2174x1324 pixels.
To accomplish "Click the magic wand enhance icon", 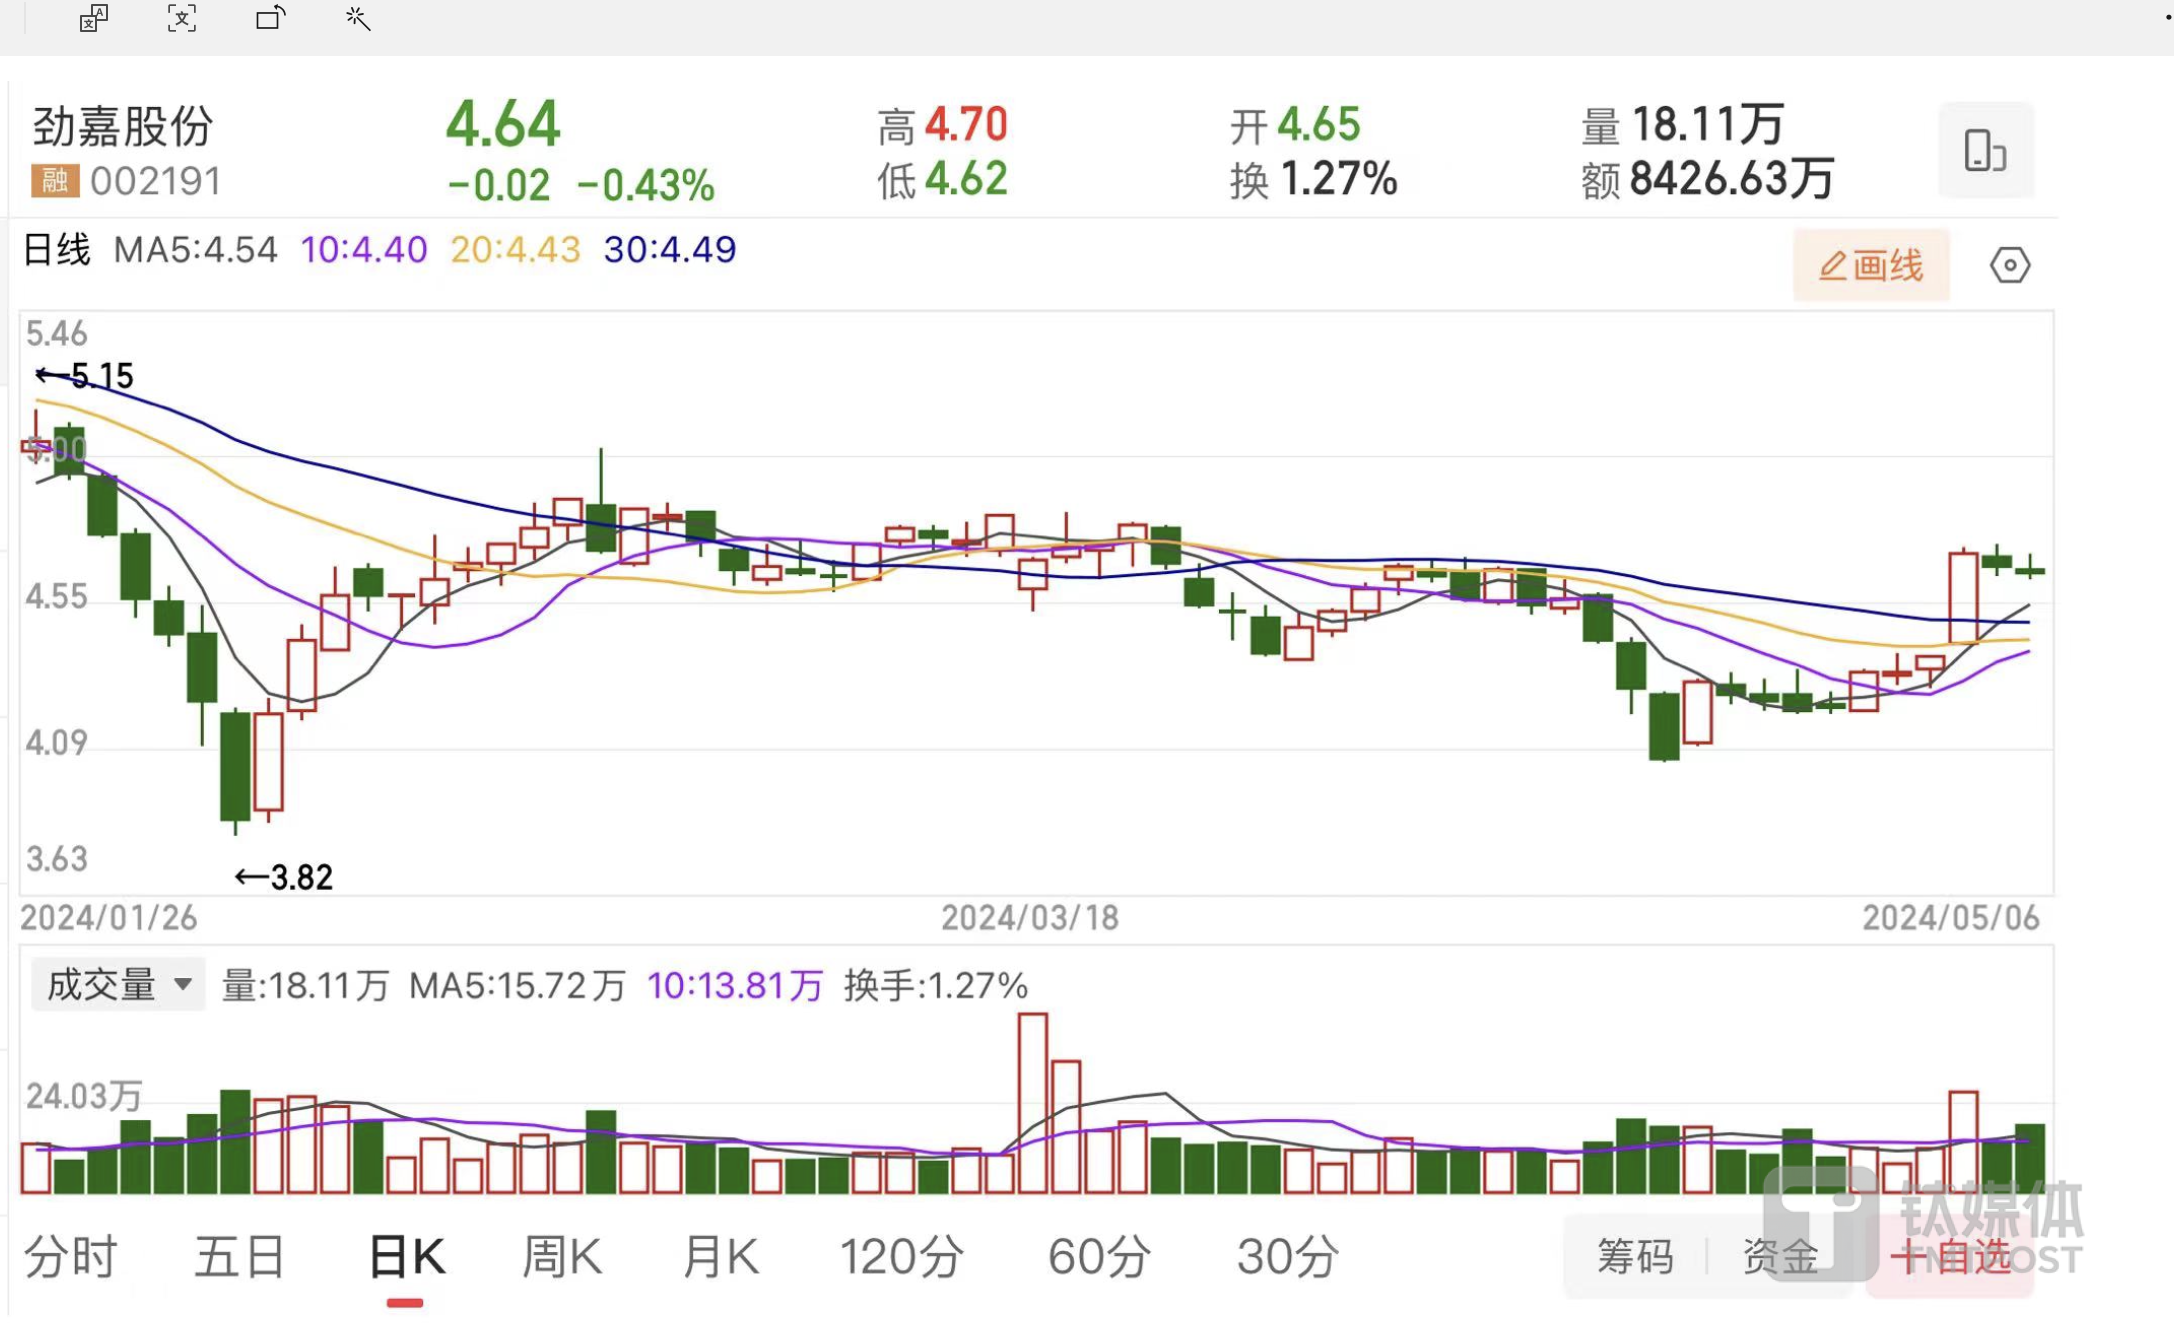I will pyautogui.click(x=358, y=18).
